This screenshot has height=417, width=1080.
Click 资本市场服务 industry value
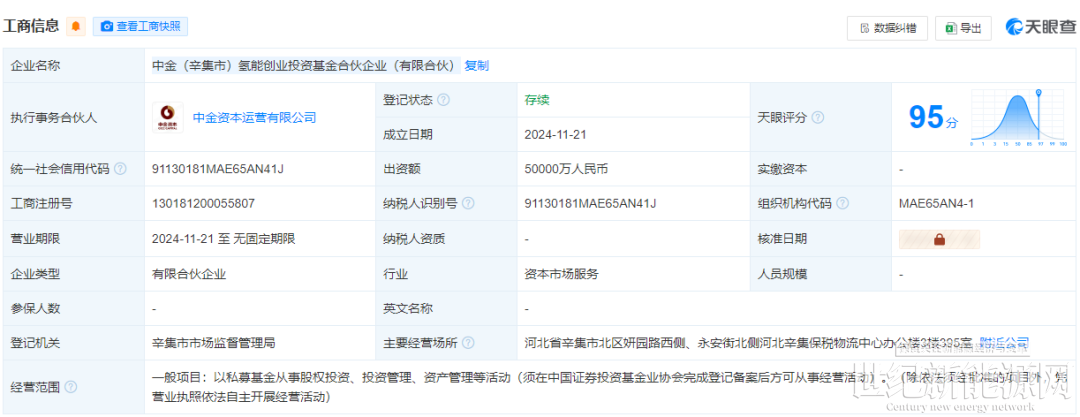coord(562,274)
